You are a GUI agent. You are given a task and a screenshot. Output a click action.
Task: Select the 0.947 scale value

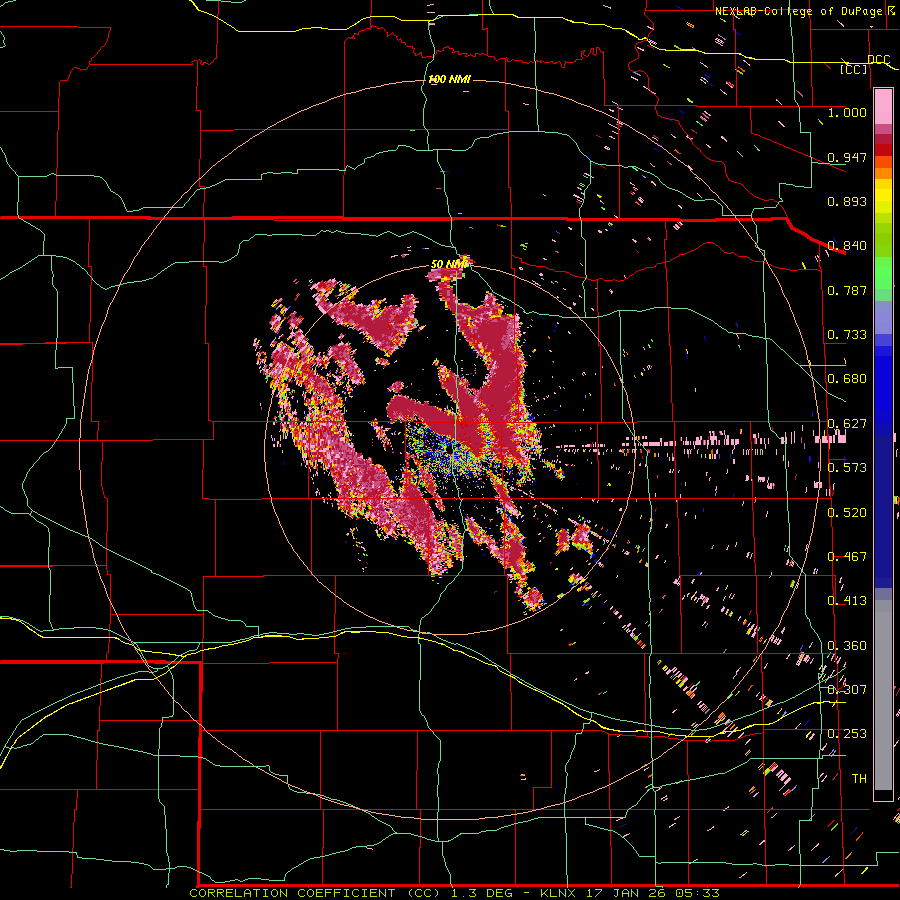coord(847,157)
